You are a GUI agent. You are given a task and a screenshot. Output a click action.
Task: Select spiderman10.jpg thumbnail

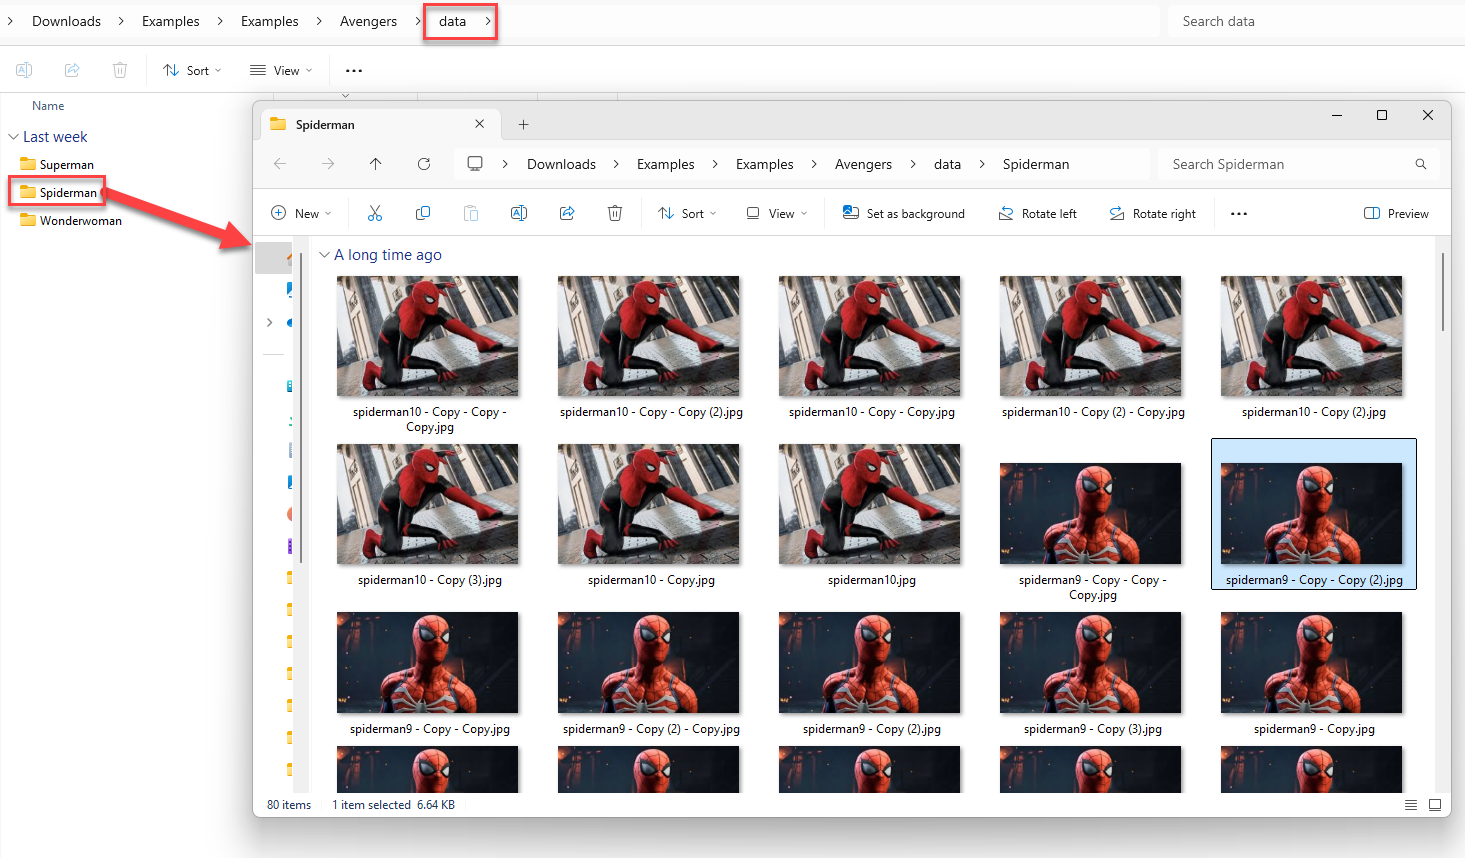click(x=870, y=505)
